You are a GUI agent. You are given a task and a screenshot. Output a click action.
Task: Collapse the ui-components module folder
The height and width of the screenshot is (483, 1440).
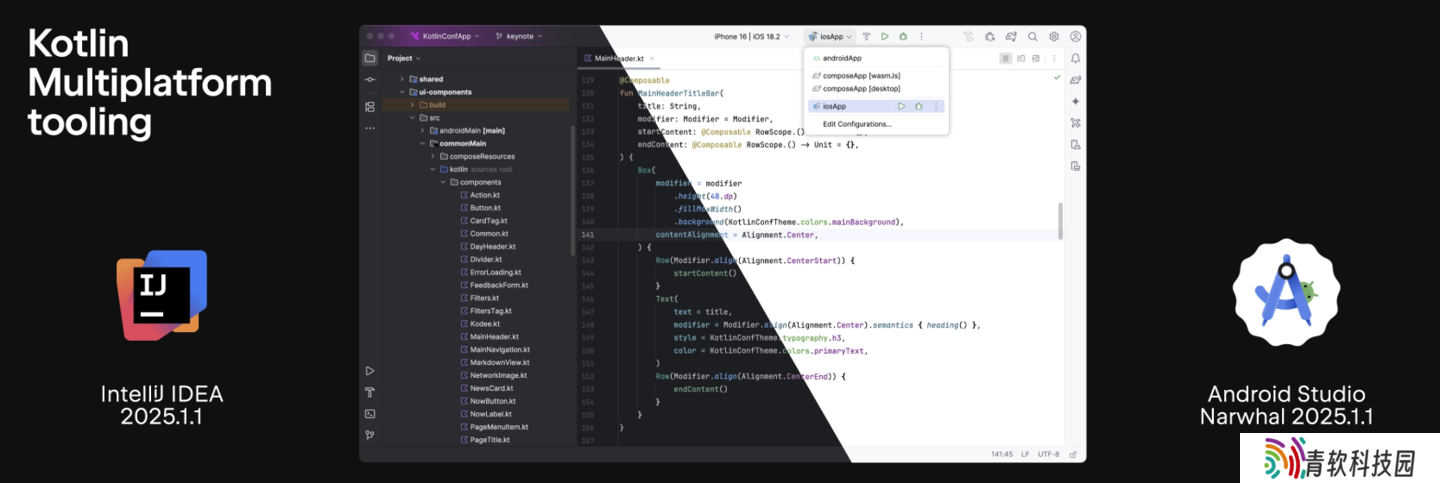point(402,92)
